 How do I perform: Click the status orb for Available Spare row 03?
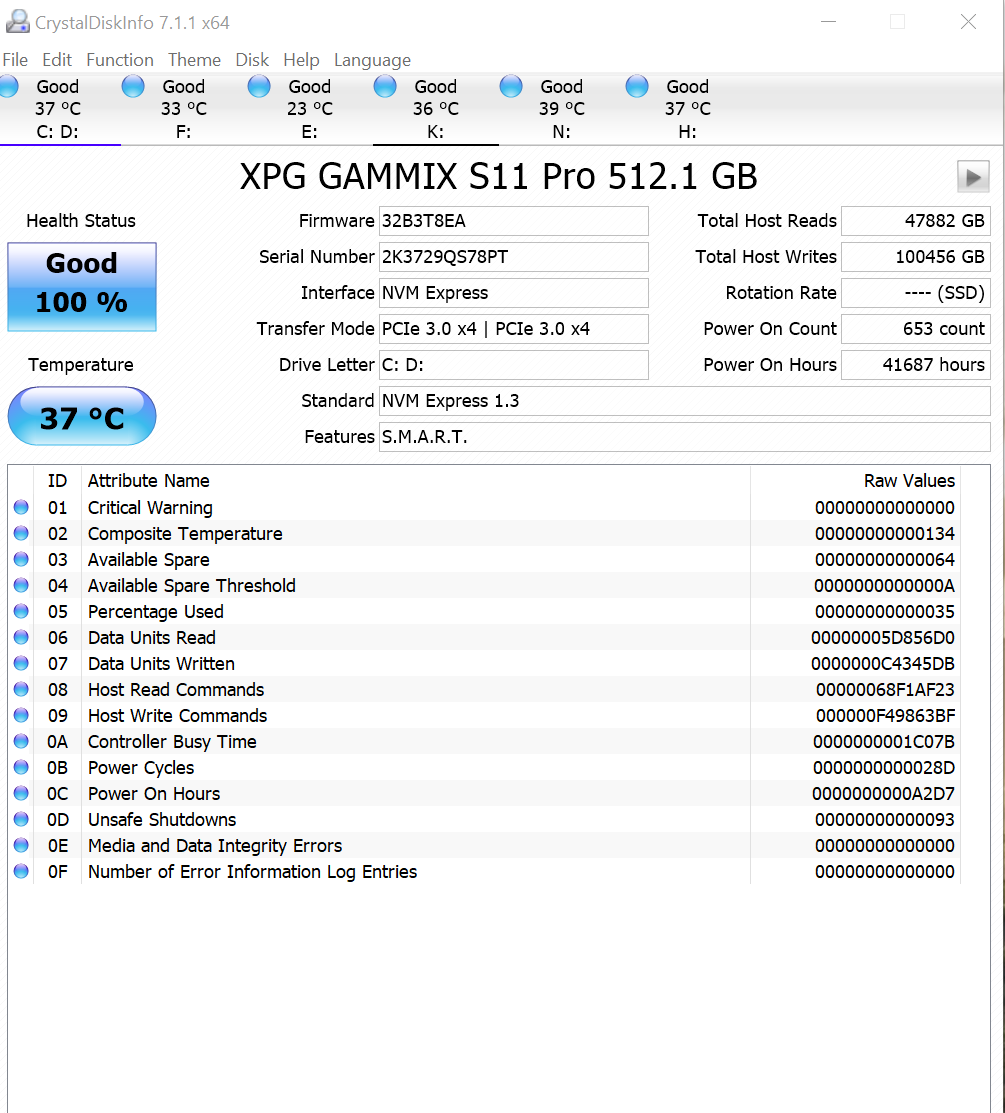[21, 559]
